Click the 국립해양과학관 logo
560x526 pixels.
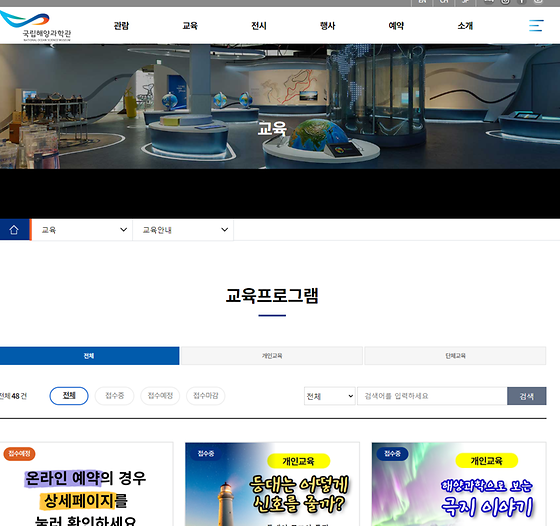click(x=36, y=26)
